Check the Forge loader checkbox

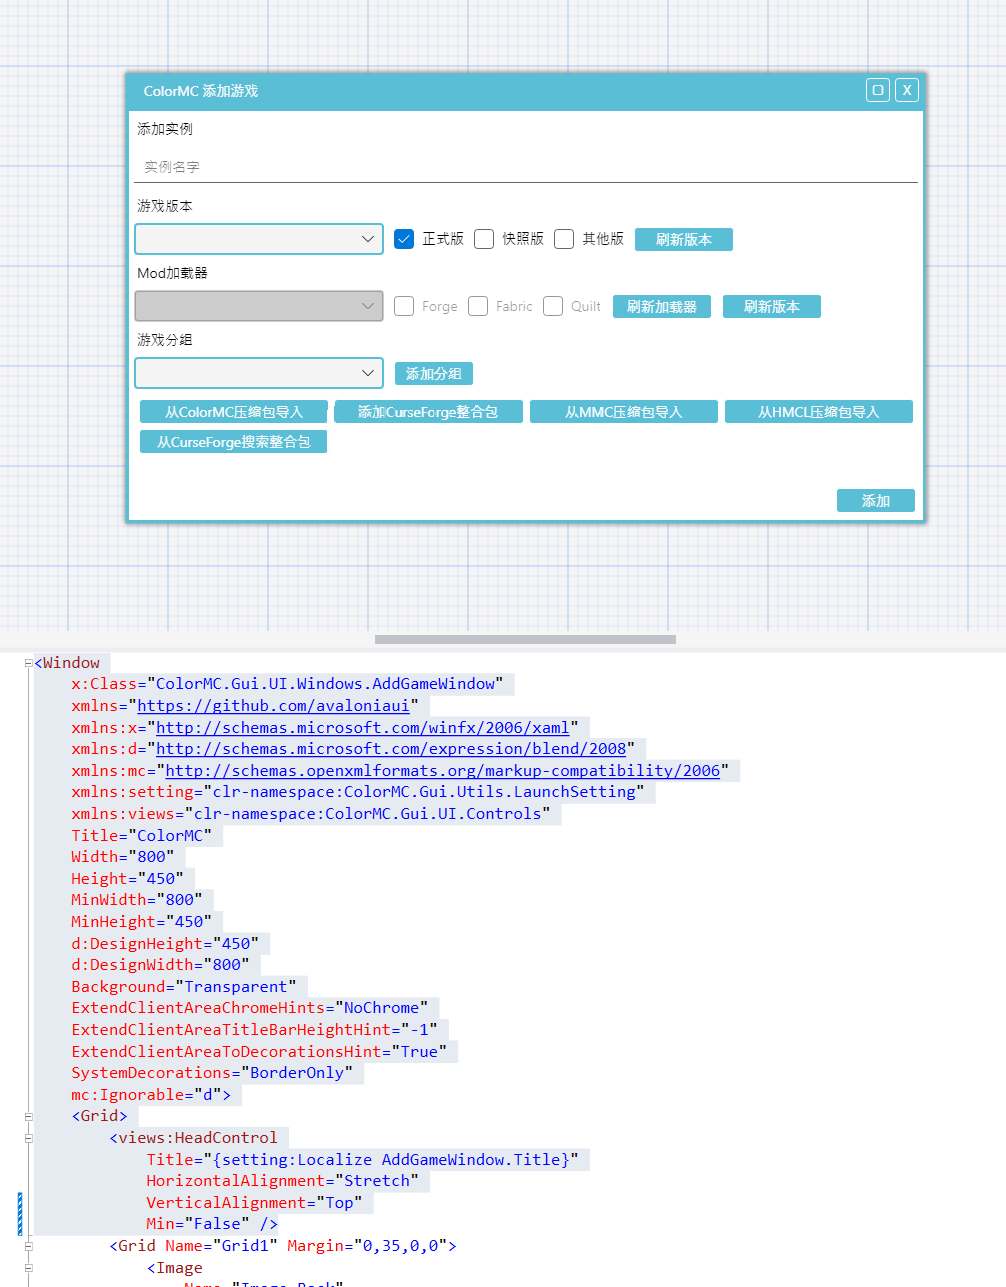404,306
